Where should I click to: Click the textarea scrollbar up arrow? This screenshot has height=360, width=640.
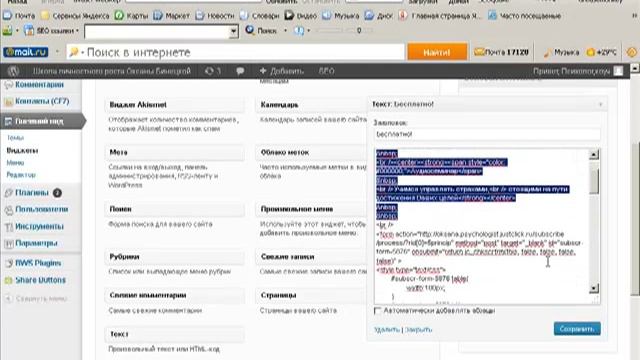[x=594, y=154]
